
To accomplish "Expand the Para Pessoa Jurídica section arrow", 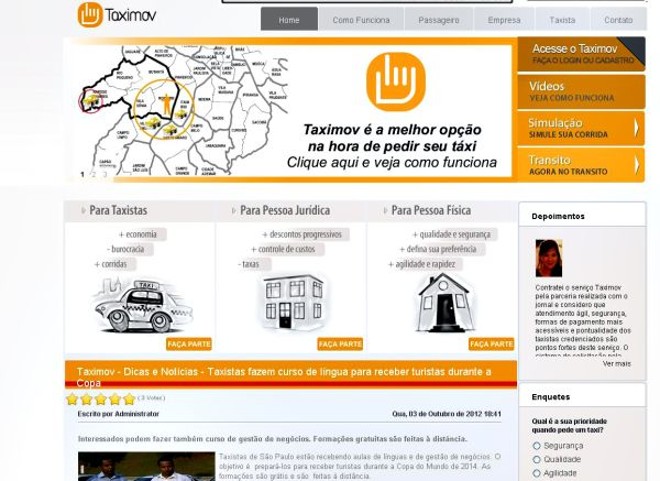I will 234,210.
